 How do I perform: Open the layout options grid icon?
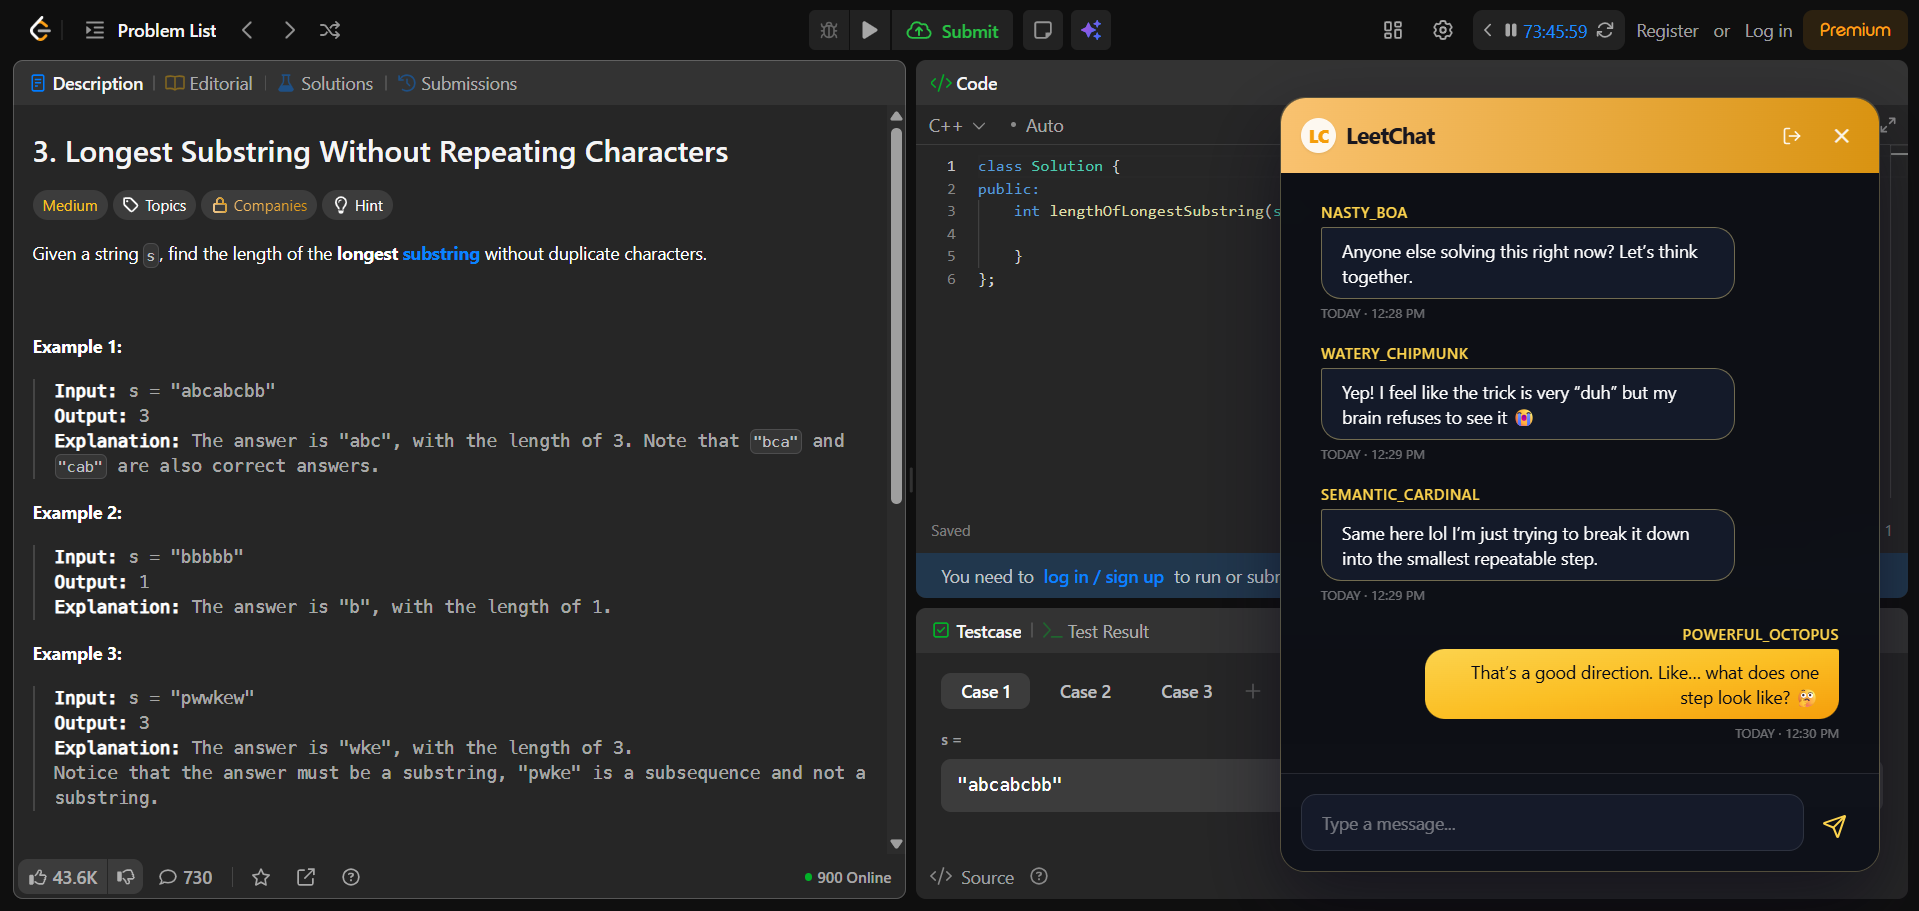[1392, 30]
